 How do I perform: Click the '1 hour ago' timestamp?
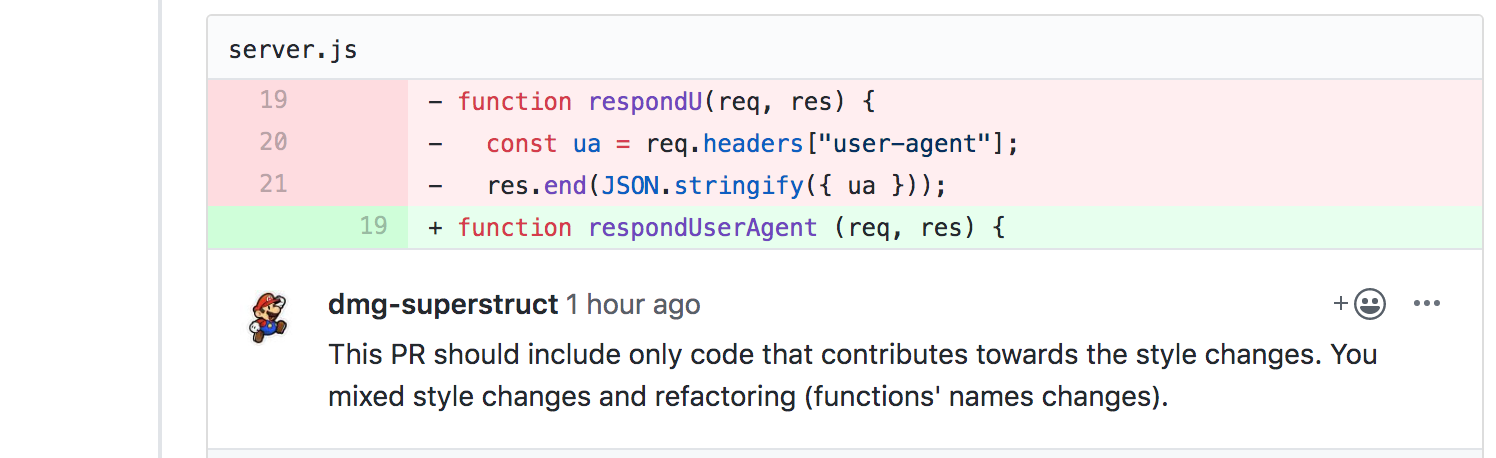point(633,304)
